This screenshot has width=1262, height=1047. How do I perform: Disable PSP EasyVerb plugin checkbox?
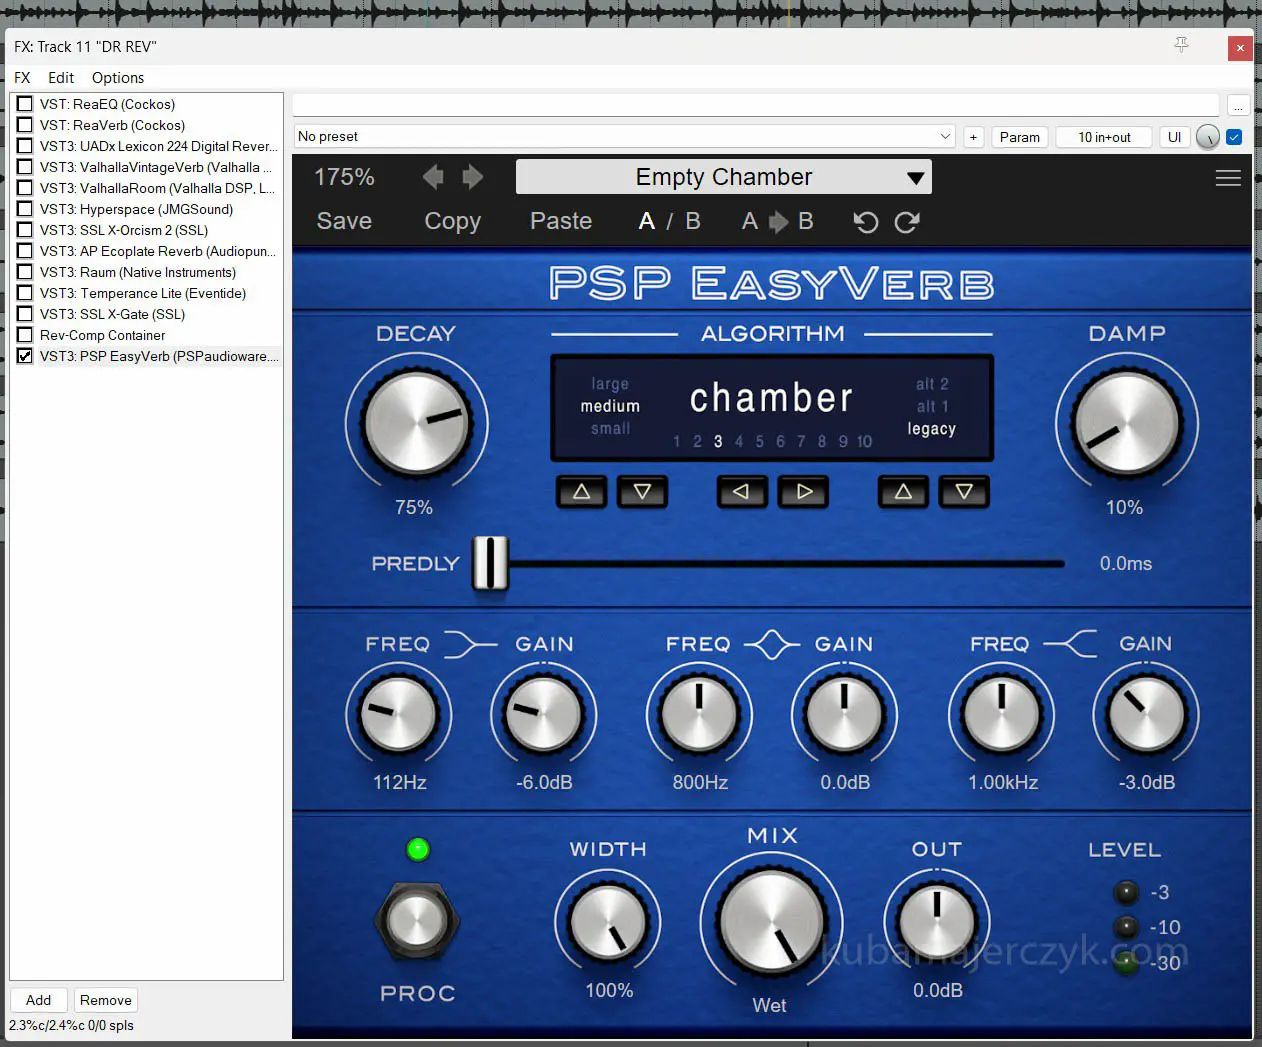pos(25,356)
